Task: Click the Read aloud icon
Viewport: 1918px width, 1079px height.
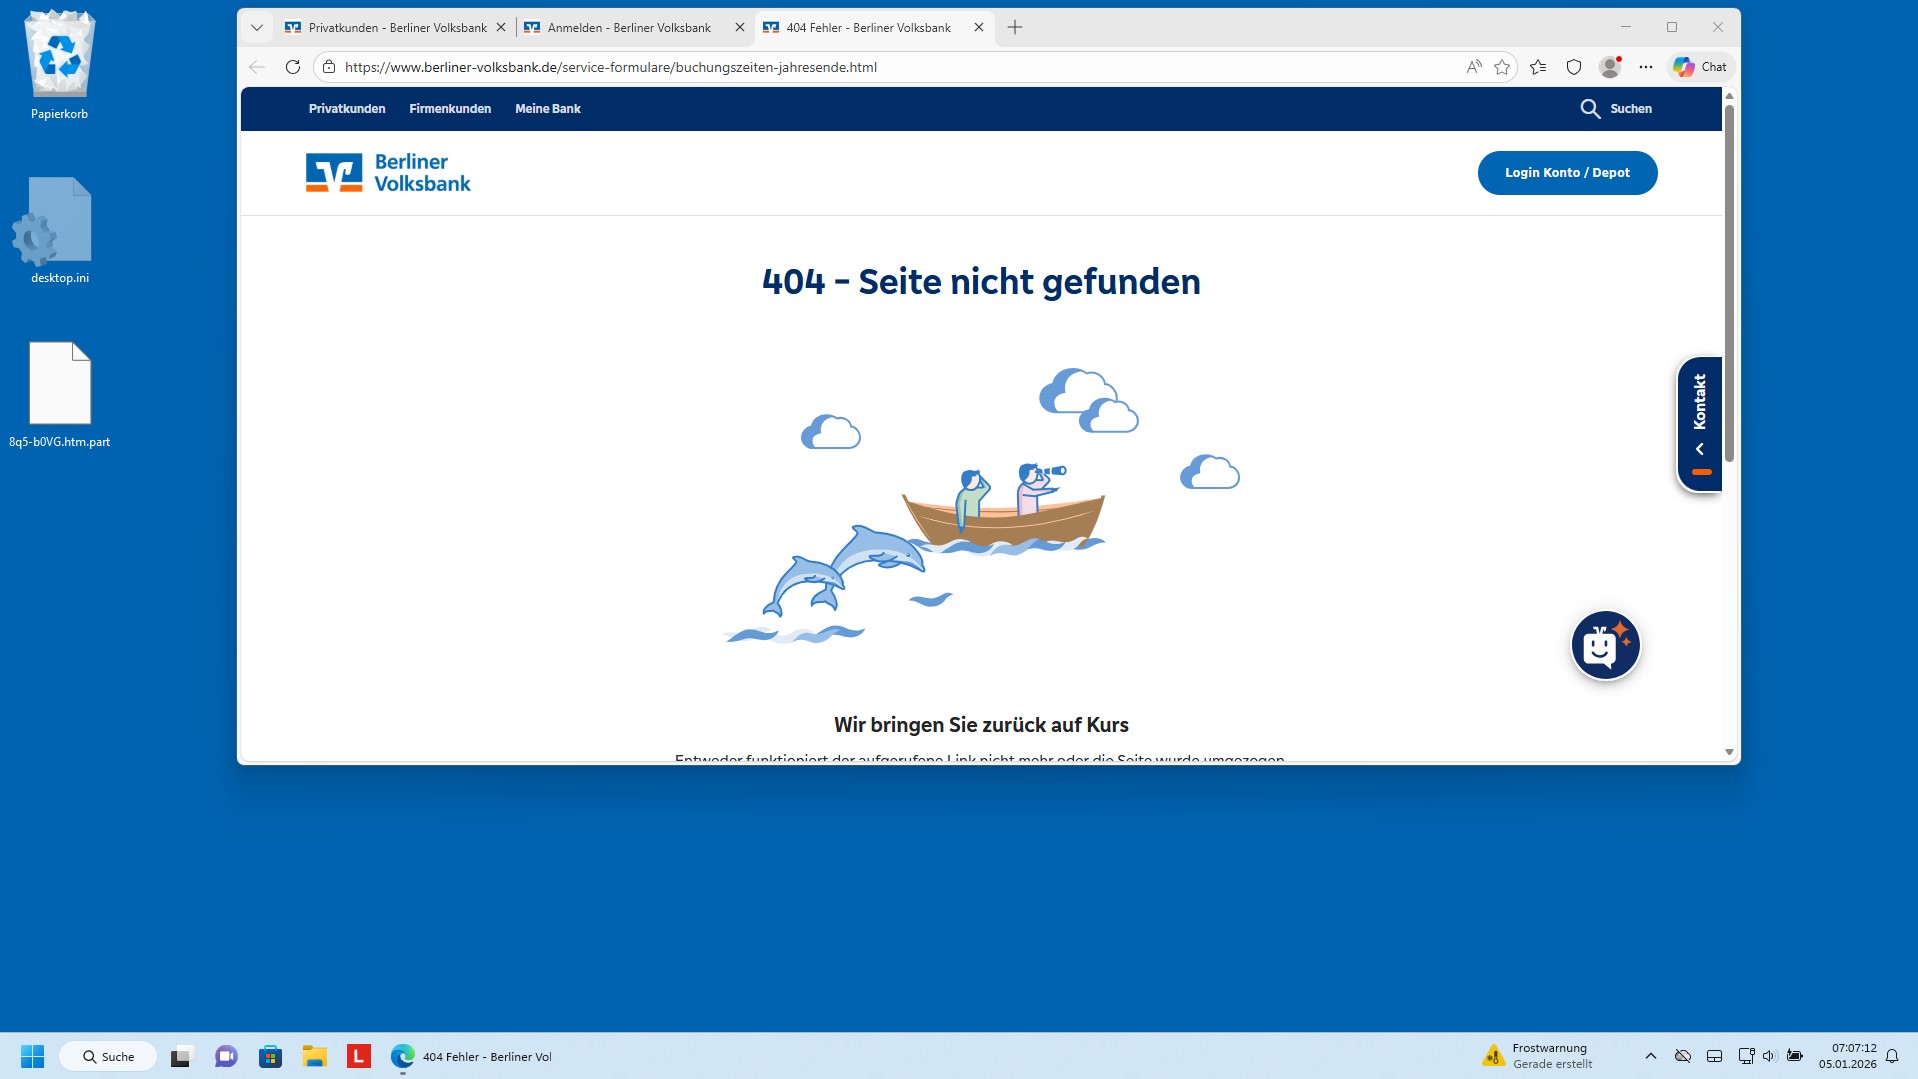Action: [x=1473, y=67]
